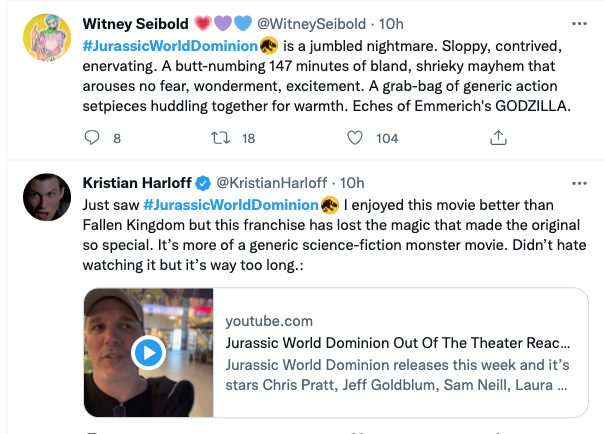The height and width of the screenshot is (434, 604).
Task: Open more options on Witney Seibold's tweet
Action: [x=578, y=22]
